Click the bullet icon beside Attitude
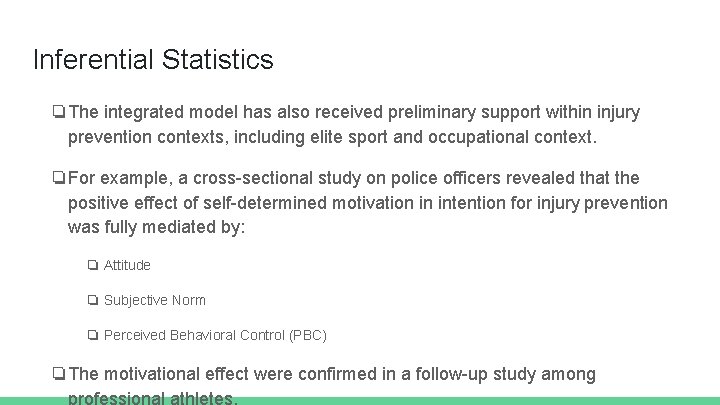720x405 pixels. [x=92, y=265]
